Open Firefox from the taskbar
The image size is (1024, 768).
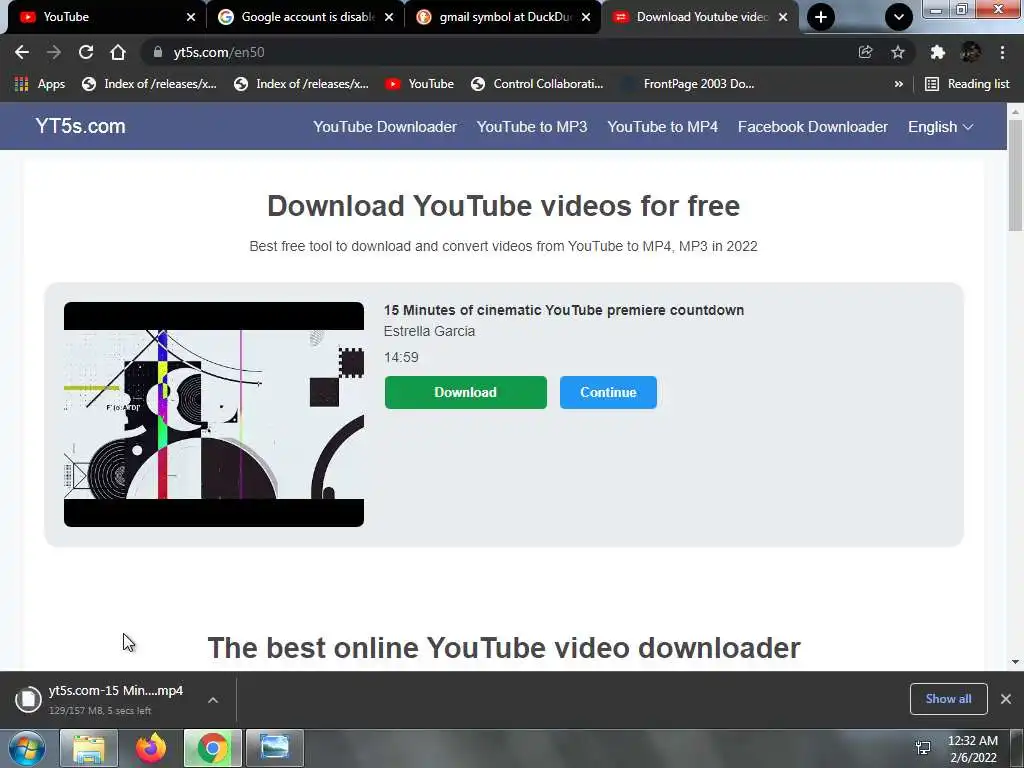click(151, 748)
